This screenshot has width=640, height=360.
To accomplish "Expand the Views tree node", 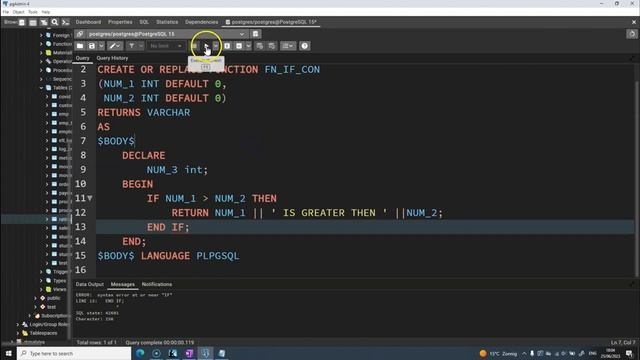I will click(41, 289).
